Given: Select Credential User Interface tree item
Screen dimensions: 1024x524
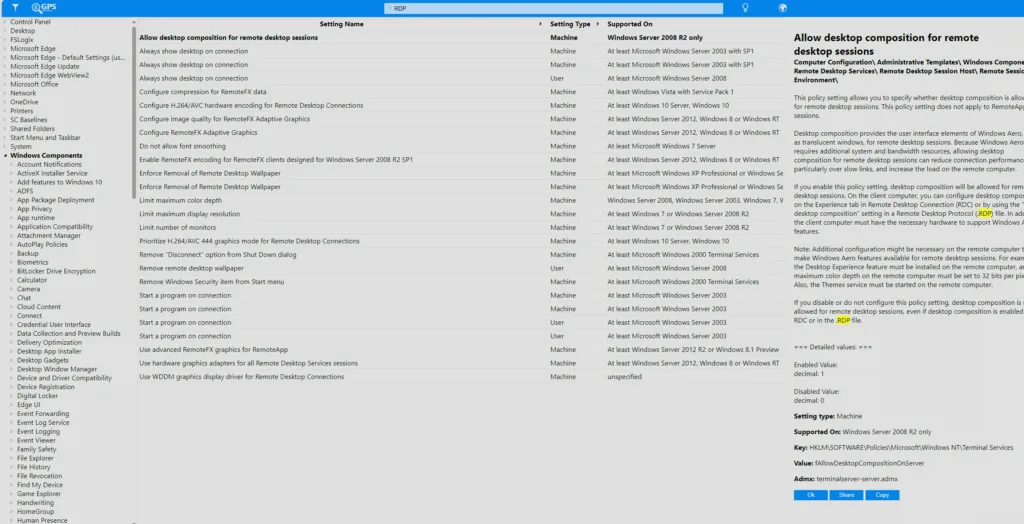Looking at the screenshot, I should [54, 325].
